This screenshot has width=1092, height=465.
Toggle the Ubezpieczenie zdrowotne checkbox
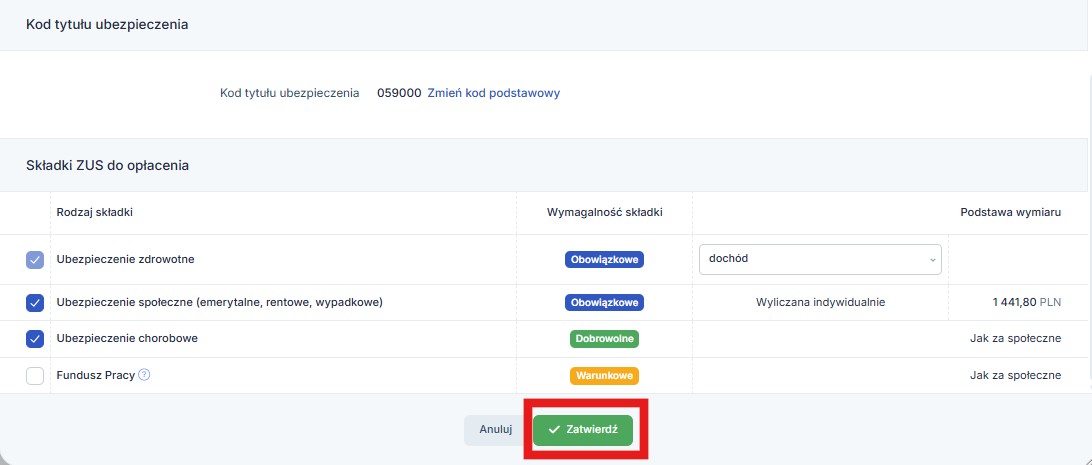point(35,260)
